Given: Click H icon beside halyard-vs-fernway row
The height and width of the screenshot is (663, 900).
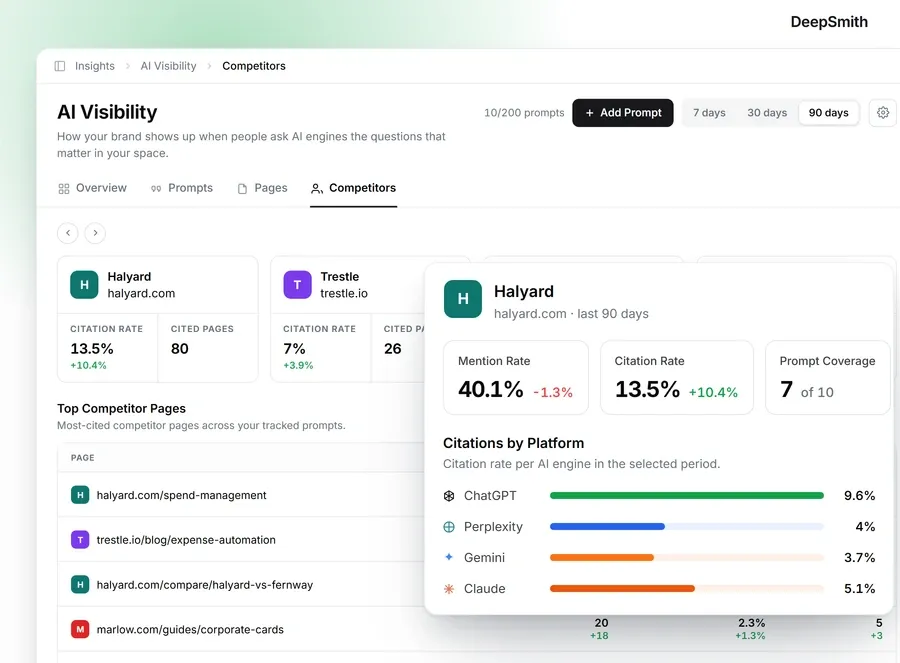Looking at the screenshot, I should (80, 584).
